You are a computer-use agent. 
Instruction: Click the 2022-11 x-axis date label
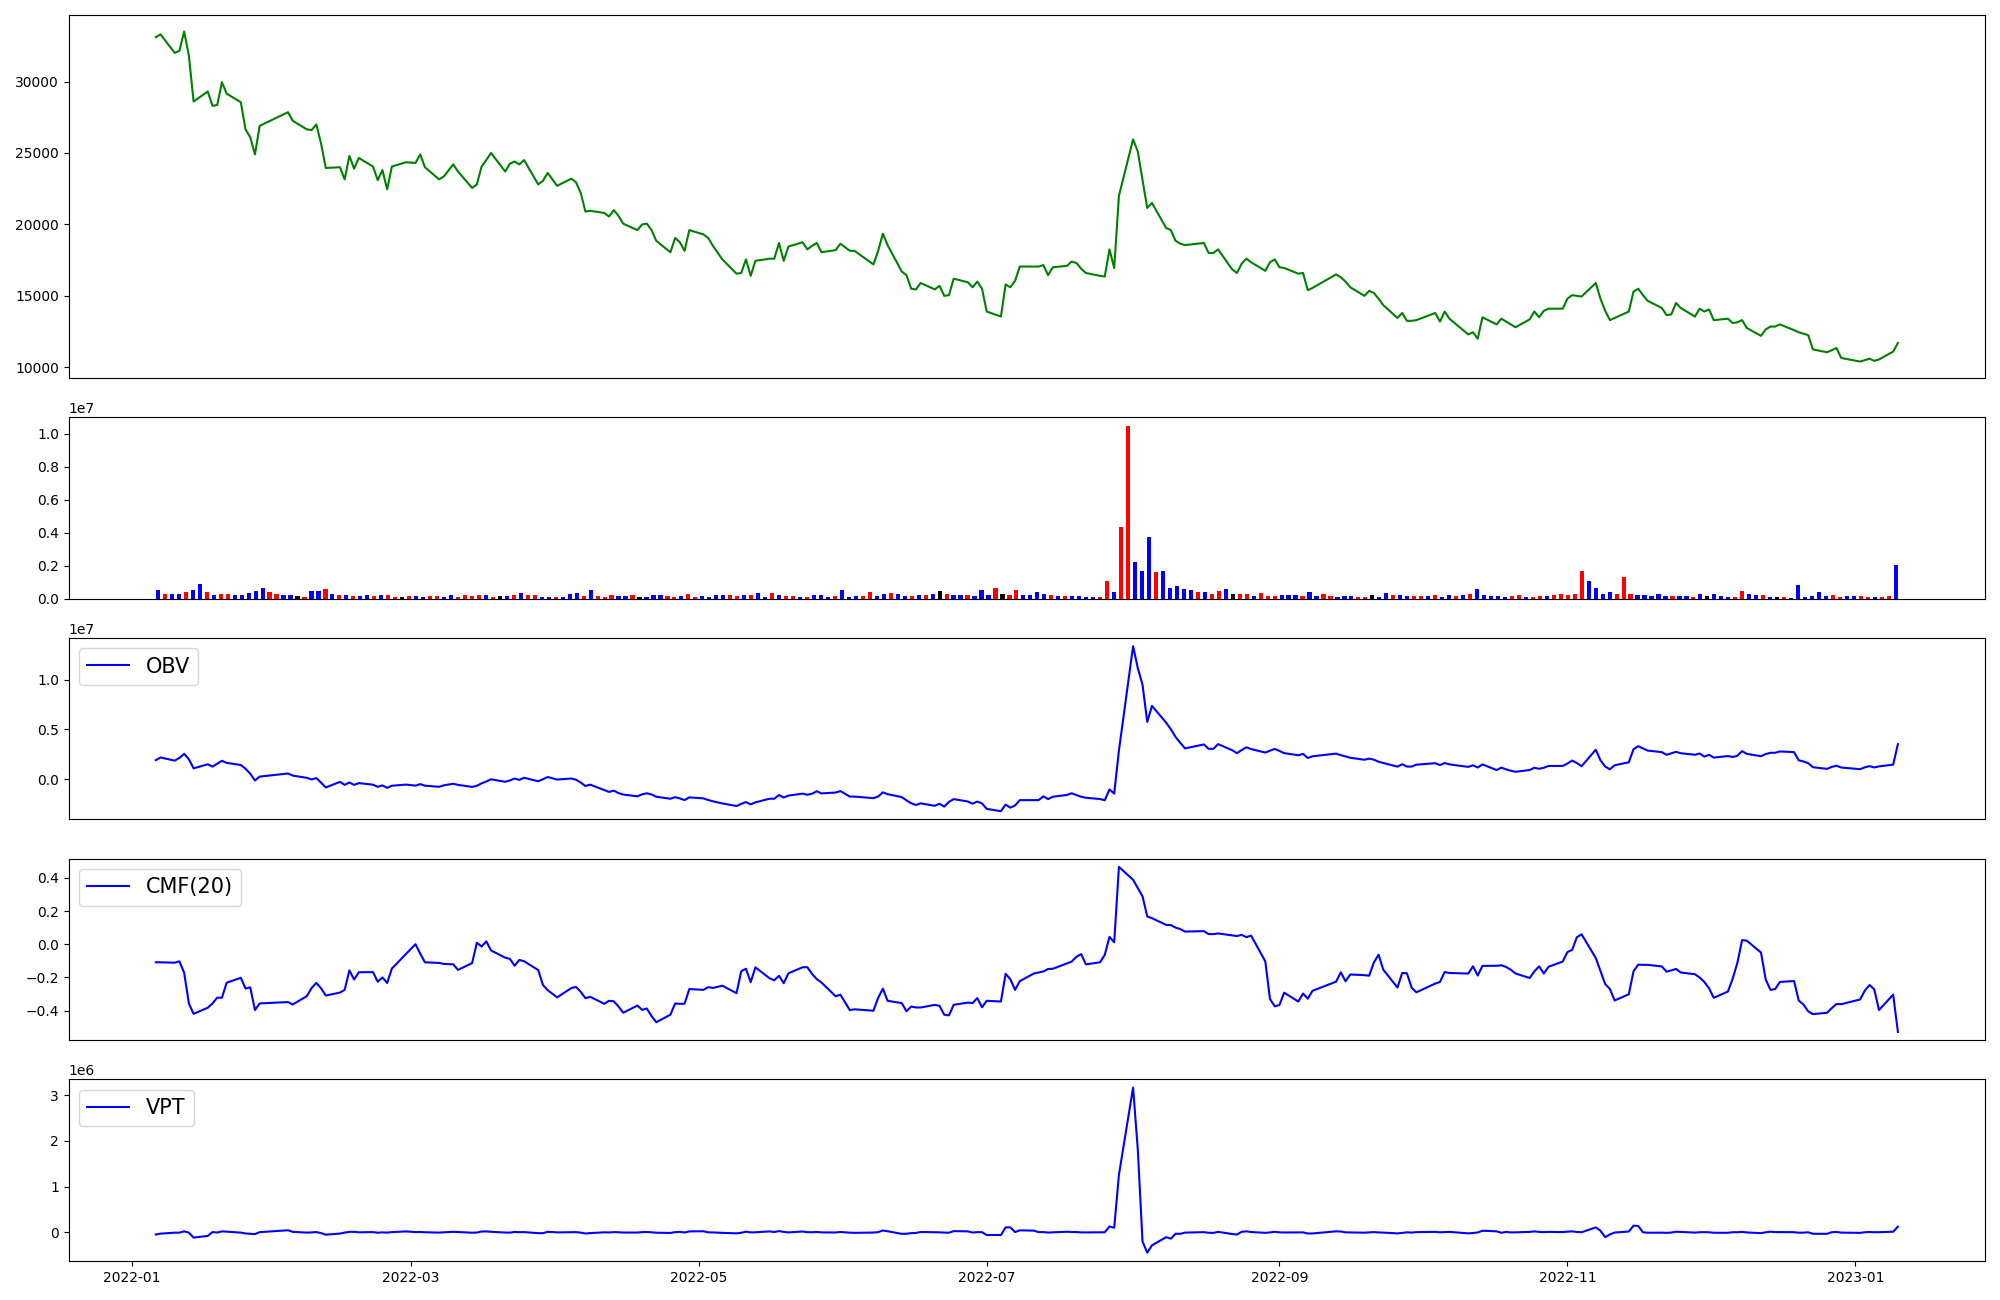click(x=1567, y=1277)
